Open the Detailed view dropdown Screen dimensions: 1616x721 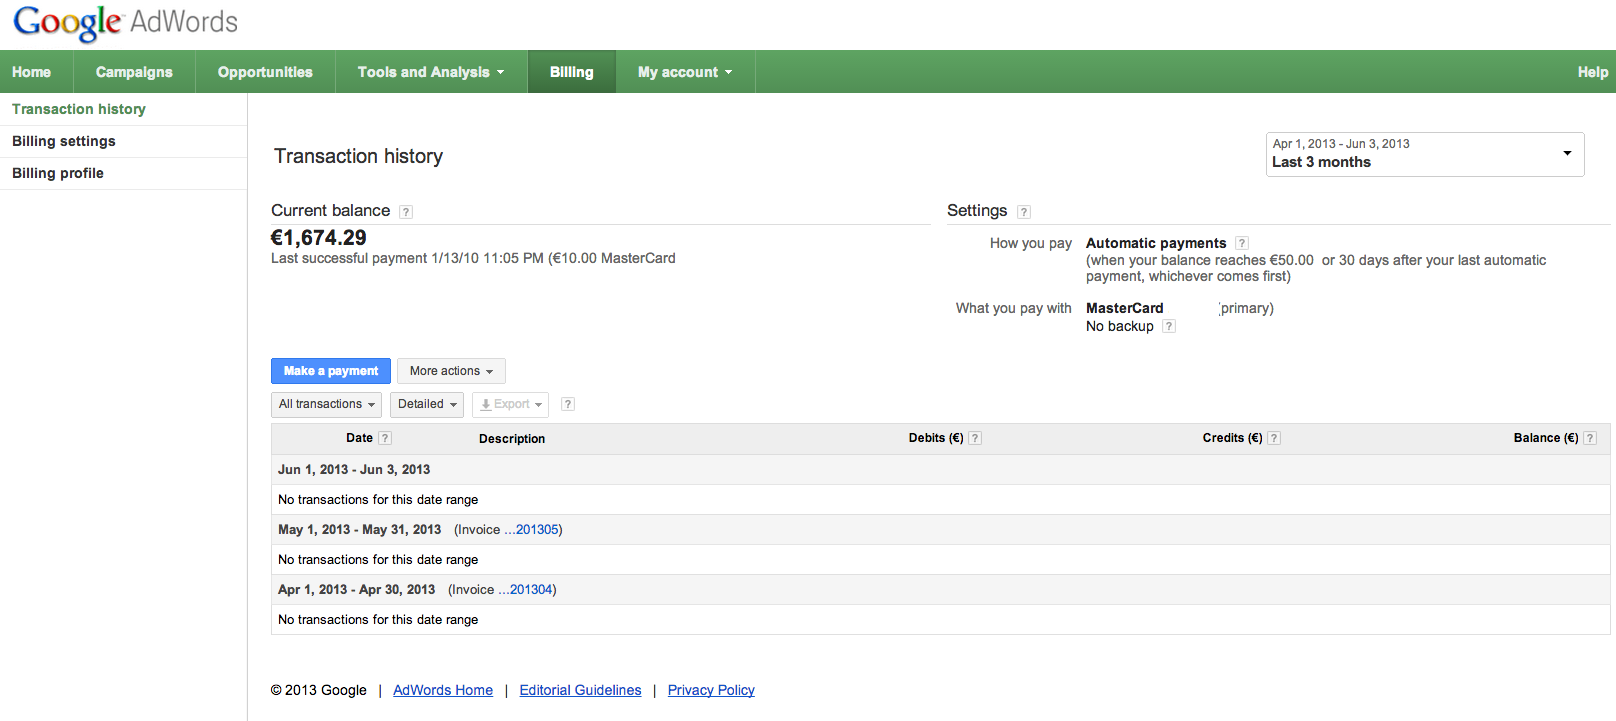(427, 404)
